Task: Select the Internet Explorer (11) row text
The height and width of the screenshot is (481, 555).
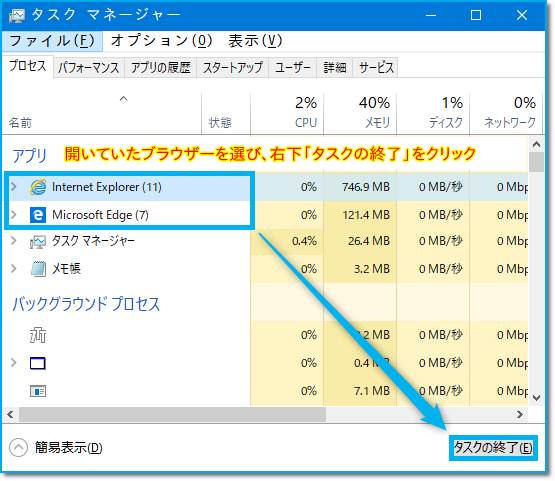Action: pyautogui.click(x=107, y=187)
